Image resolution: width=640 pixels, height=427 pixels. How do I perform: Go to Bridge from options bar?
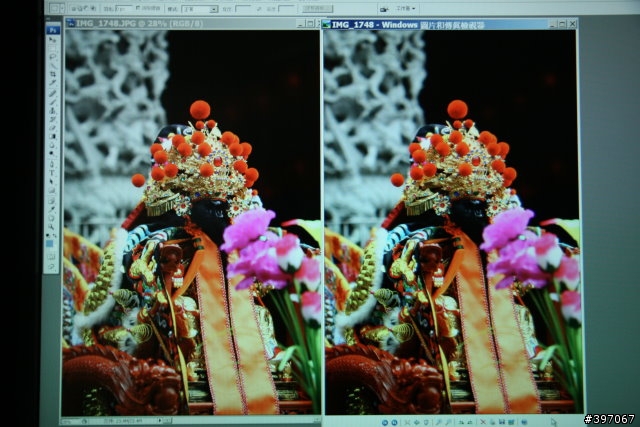384,9
